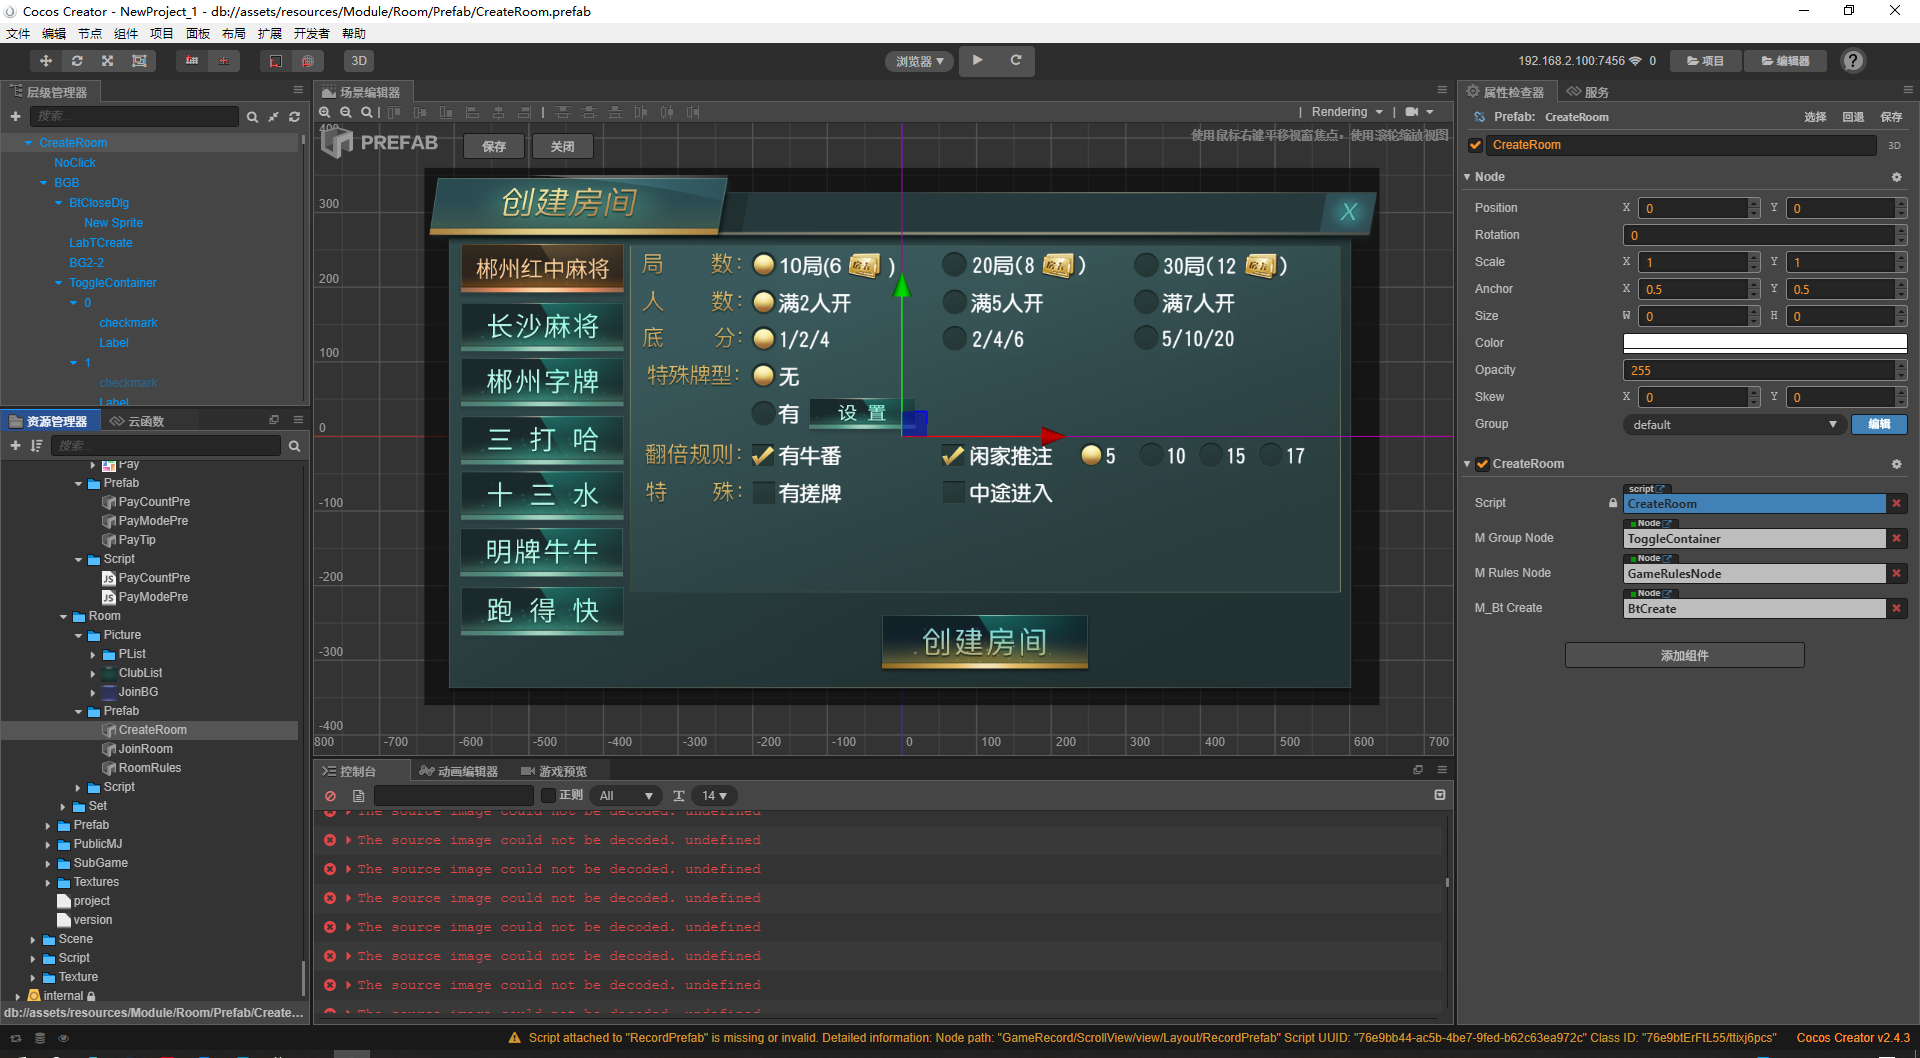
Task: Open the node Color swatch
Action: (x=1764, y=343)
